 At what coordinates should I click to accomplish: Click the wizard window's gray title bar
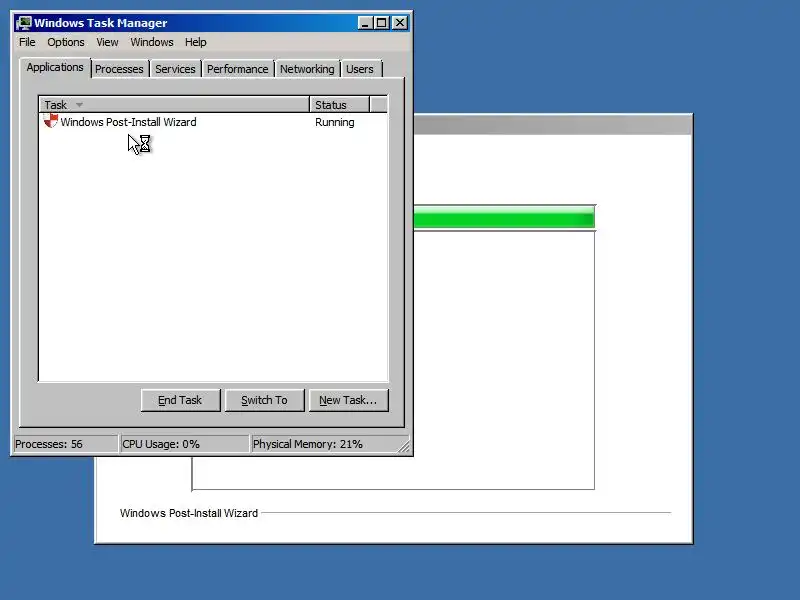tap(553, 125)
